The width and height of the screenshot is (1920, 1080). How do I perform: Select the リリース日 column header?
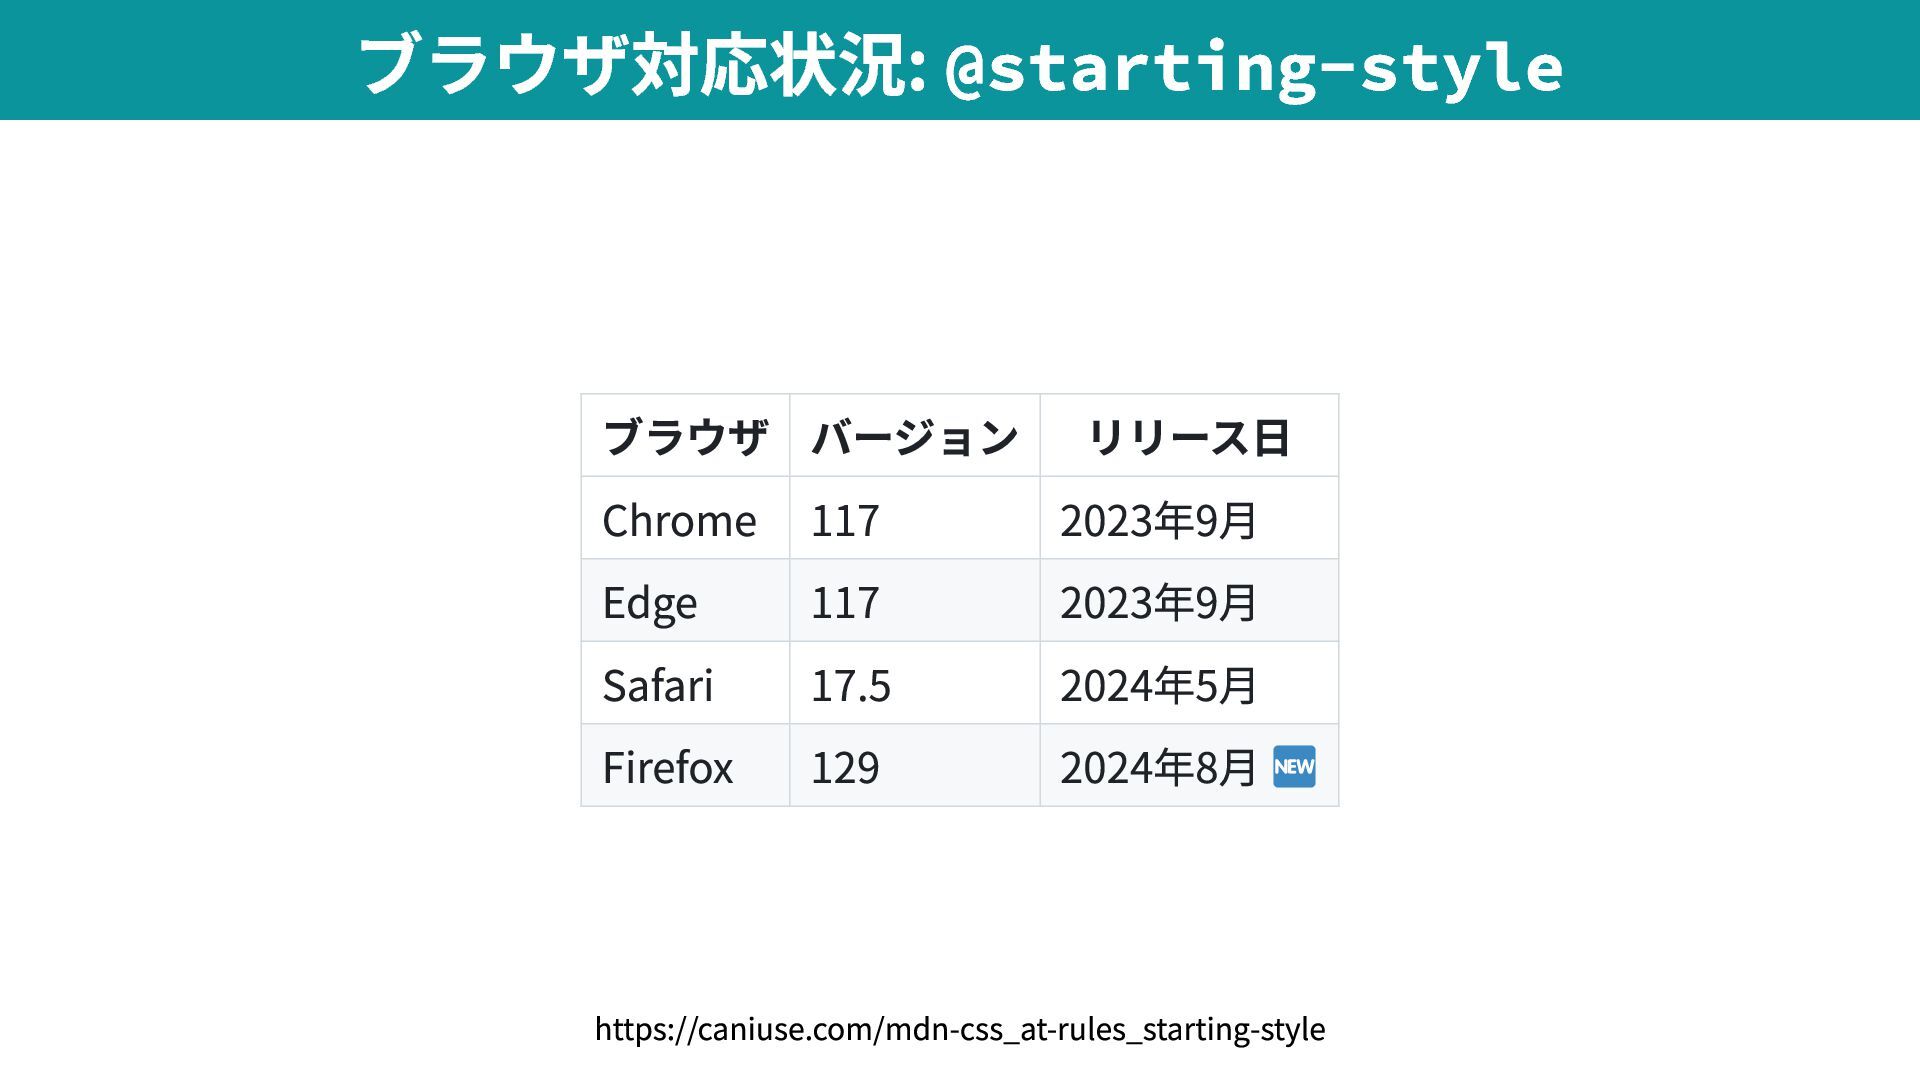pyautogui.click(x=1188, y=437)
